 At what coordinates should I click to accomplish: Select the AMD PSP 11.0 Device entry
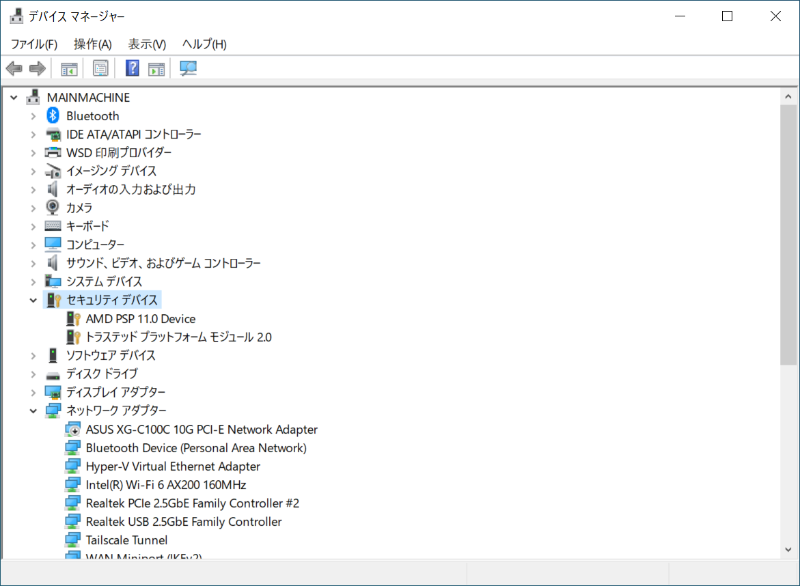pos(140,319)
